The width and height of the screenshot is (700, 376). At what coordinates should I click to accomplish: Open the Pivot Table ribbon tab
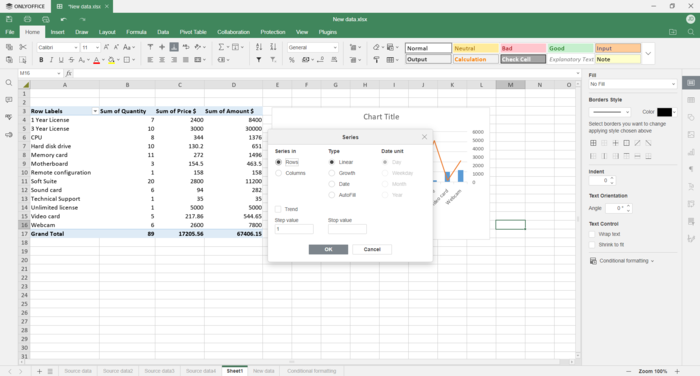coord(193,32)
